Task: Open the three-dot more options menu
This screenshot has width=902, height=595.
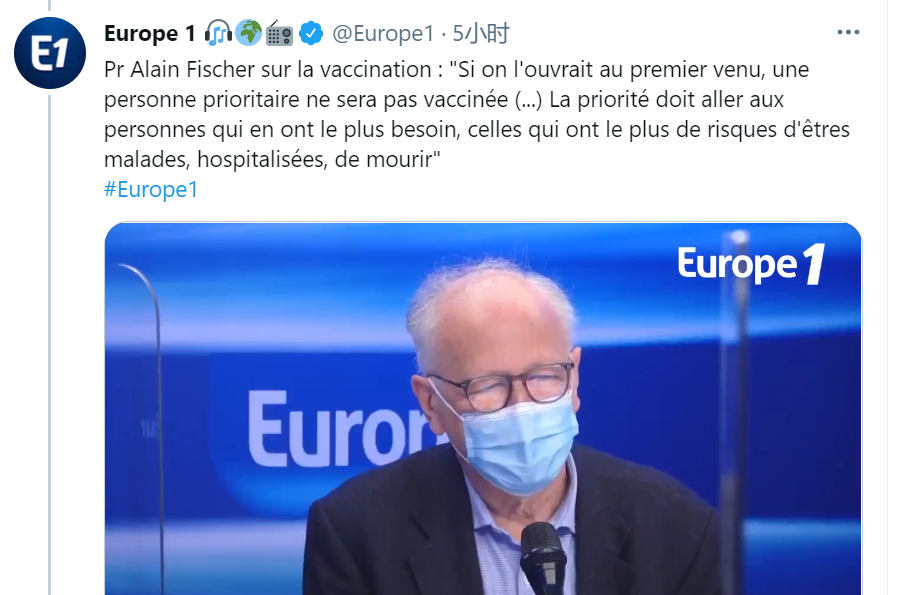Action: click(848, 32)
